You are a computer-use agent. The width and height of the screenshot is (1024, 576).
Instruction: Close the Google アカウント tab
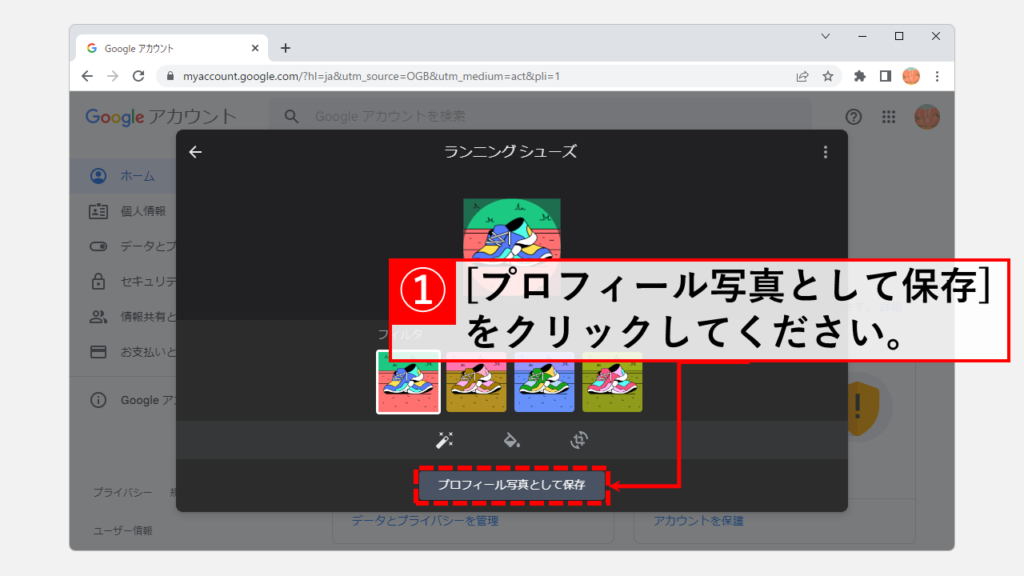[255, 48]
